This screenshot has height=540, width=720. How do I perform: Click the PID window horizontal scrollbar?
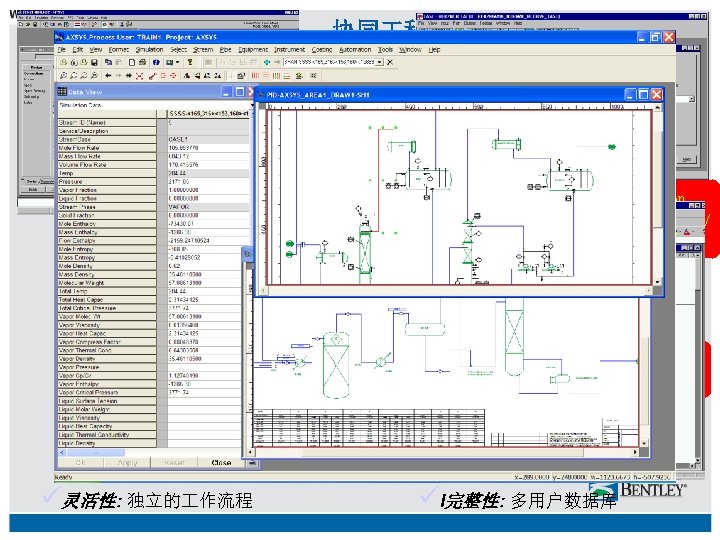click(x=456, y=290)
